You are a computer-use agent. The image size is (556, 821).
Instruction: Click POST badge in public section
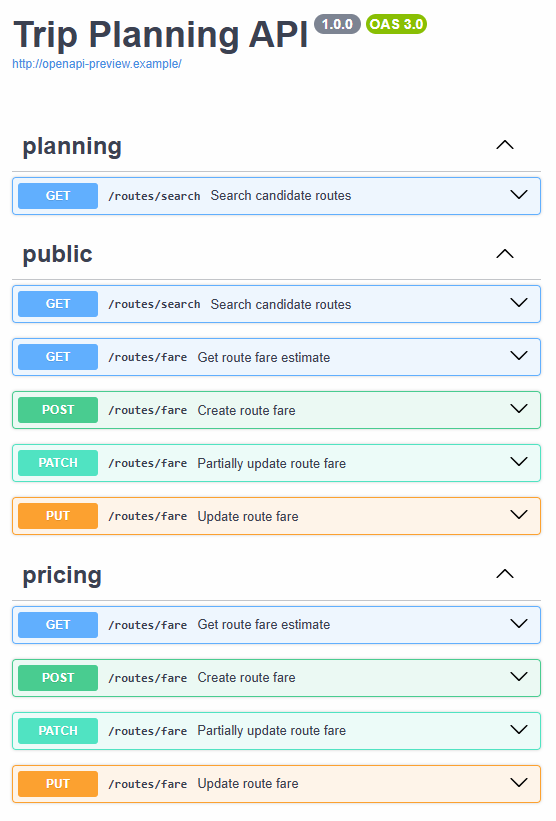tap(58, 410)
